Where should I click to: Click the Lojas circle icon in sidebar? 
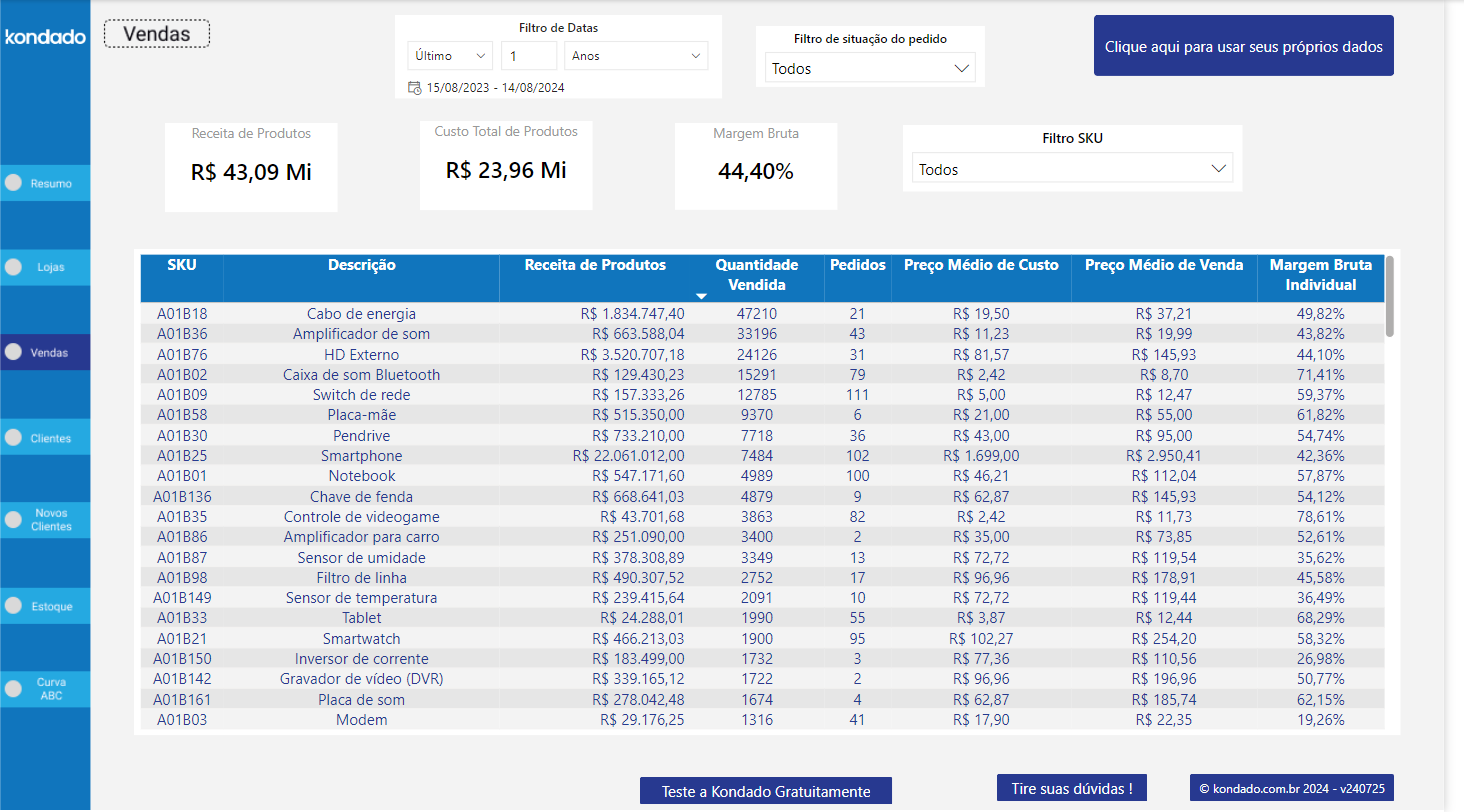14,267
